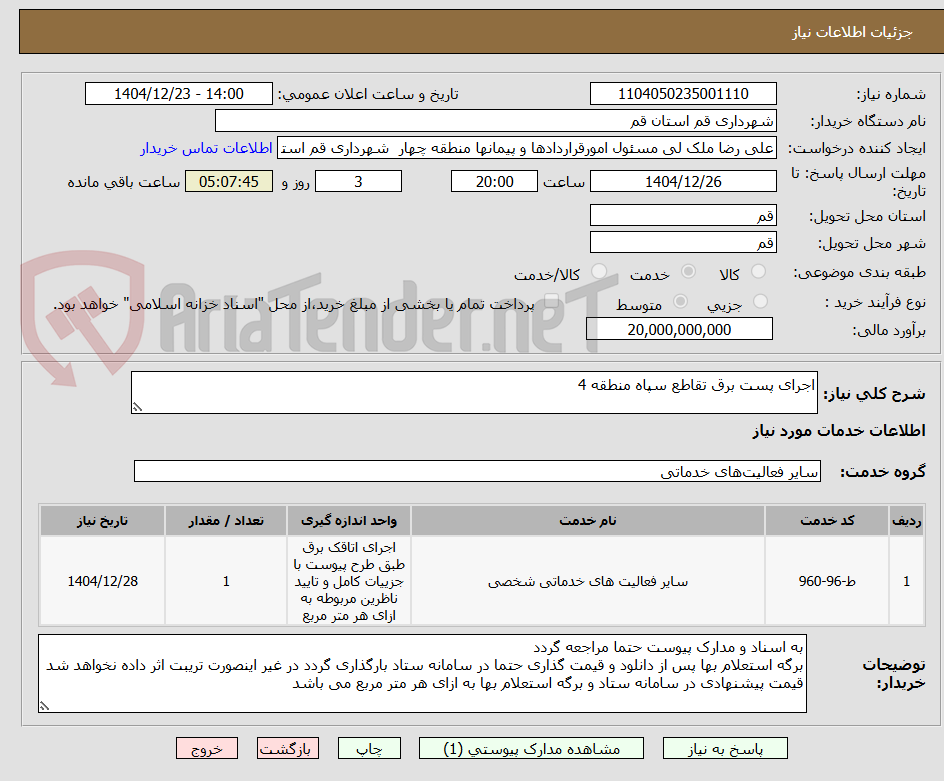
Task: Click the 'تعداد / مقدار' column header
Action: [226, 521]
